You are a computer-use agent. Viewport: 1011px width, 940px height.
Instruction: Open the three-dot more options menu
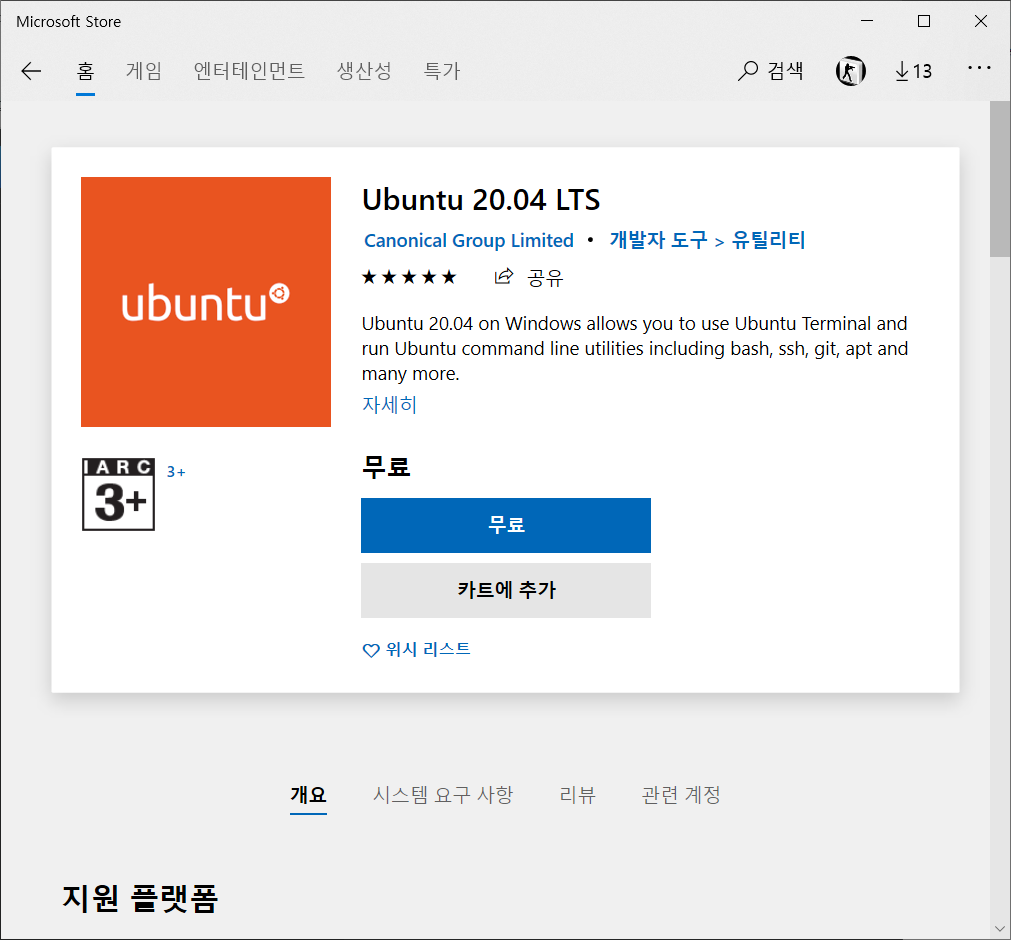pyautogui.click(x=979, y=69)
